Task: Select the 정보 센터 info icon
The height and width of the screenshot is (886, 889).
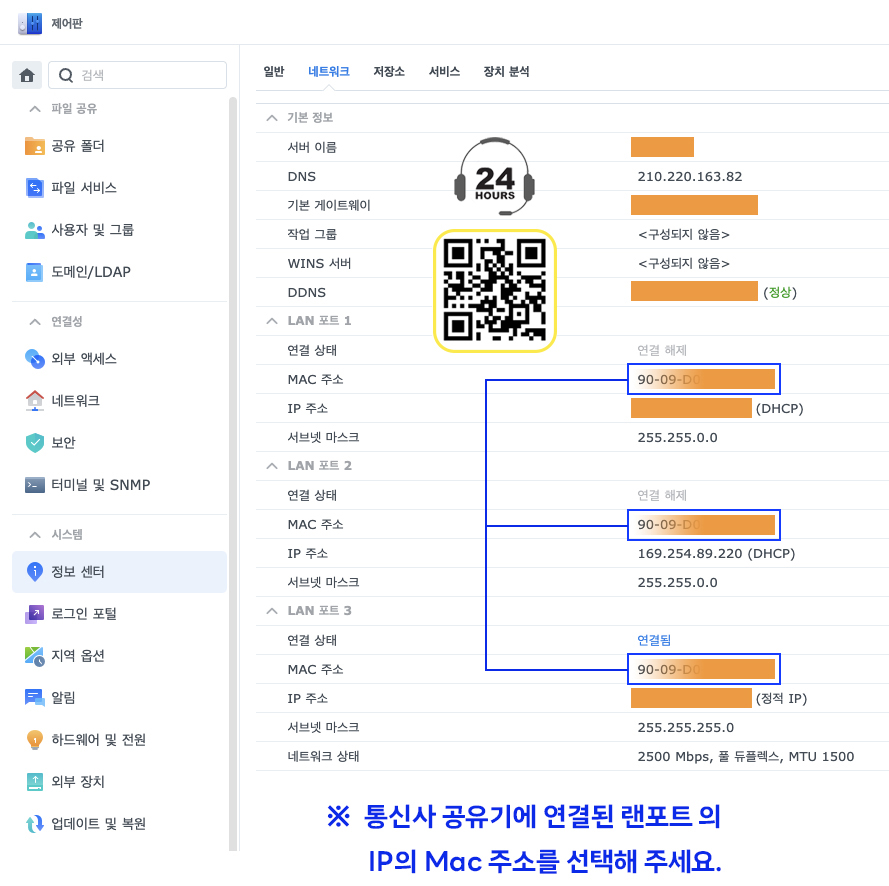Action: [35, 571]
